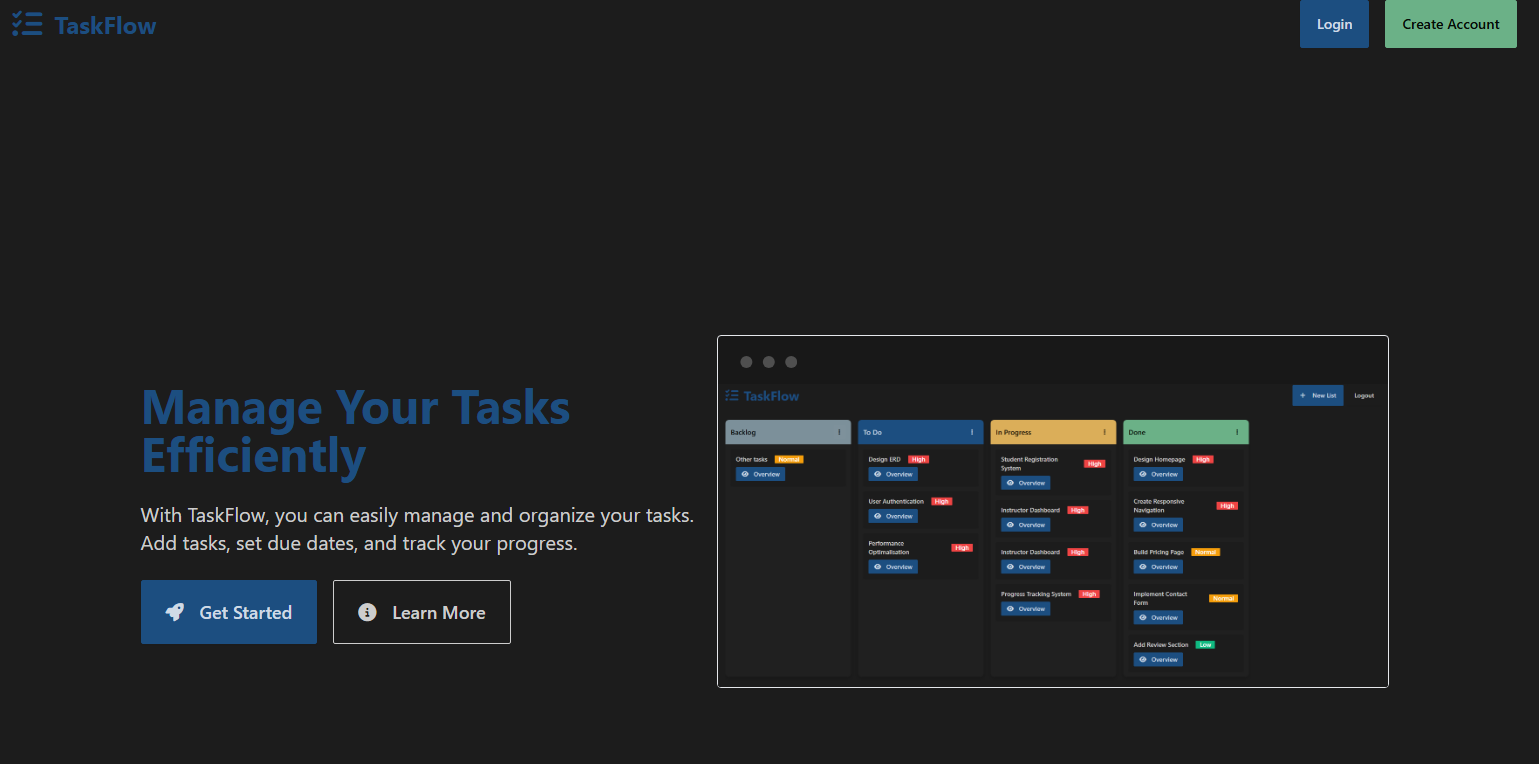Click the eye icon under 'User Authentication'
1539x764 pixels.
tap(877, 516)
